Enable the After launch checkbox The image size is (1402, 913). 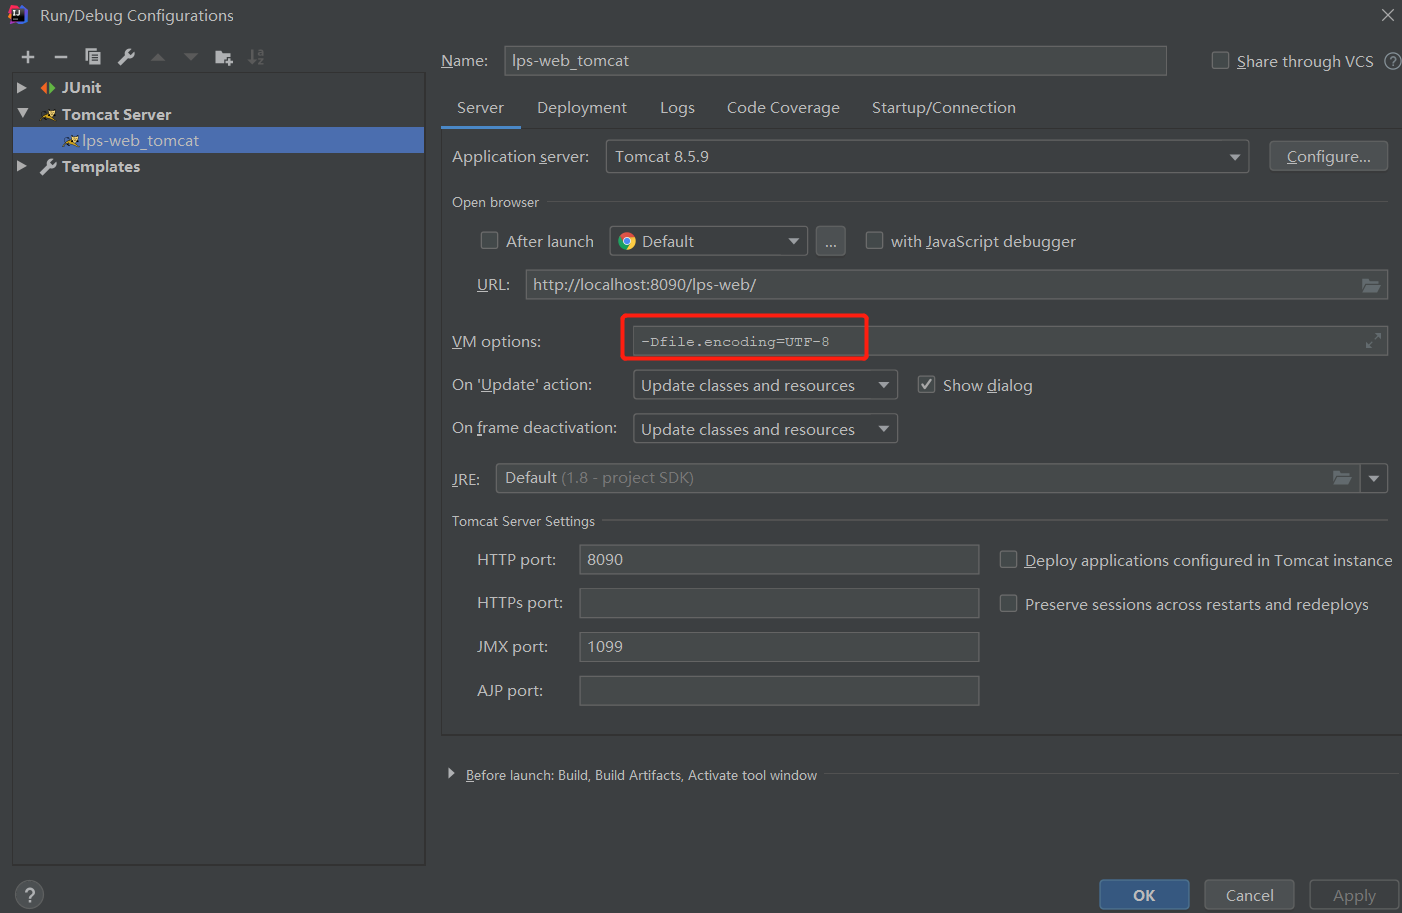coord(489,241)
